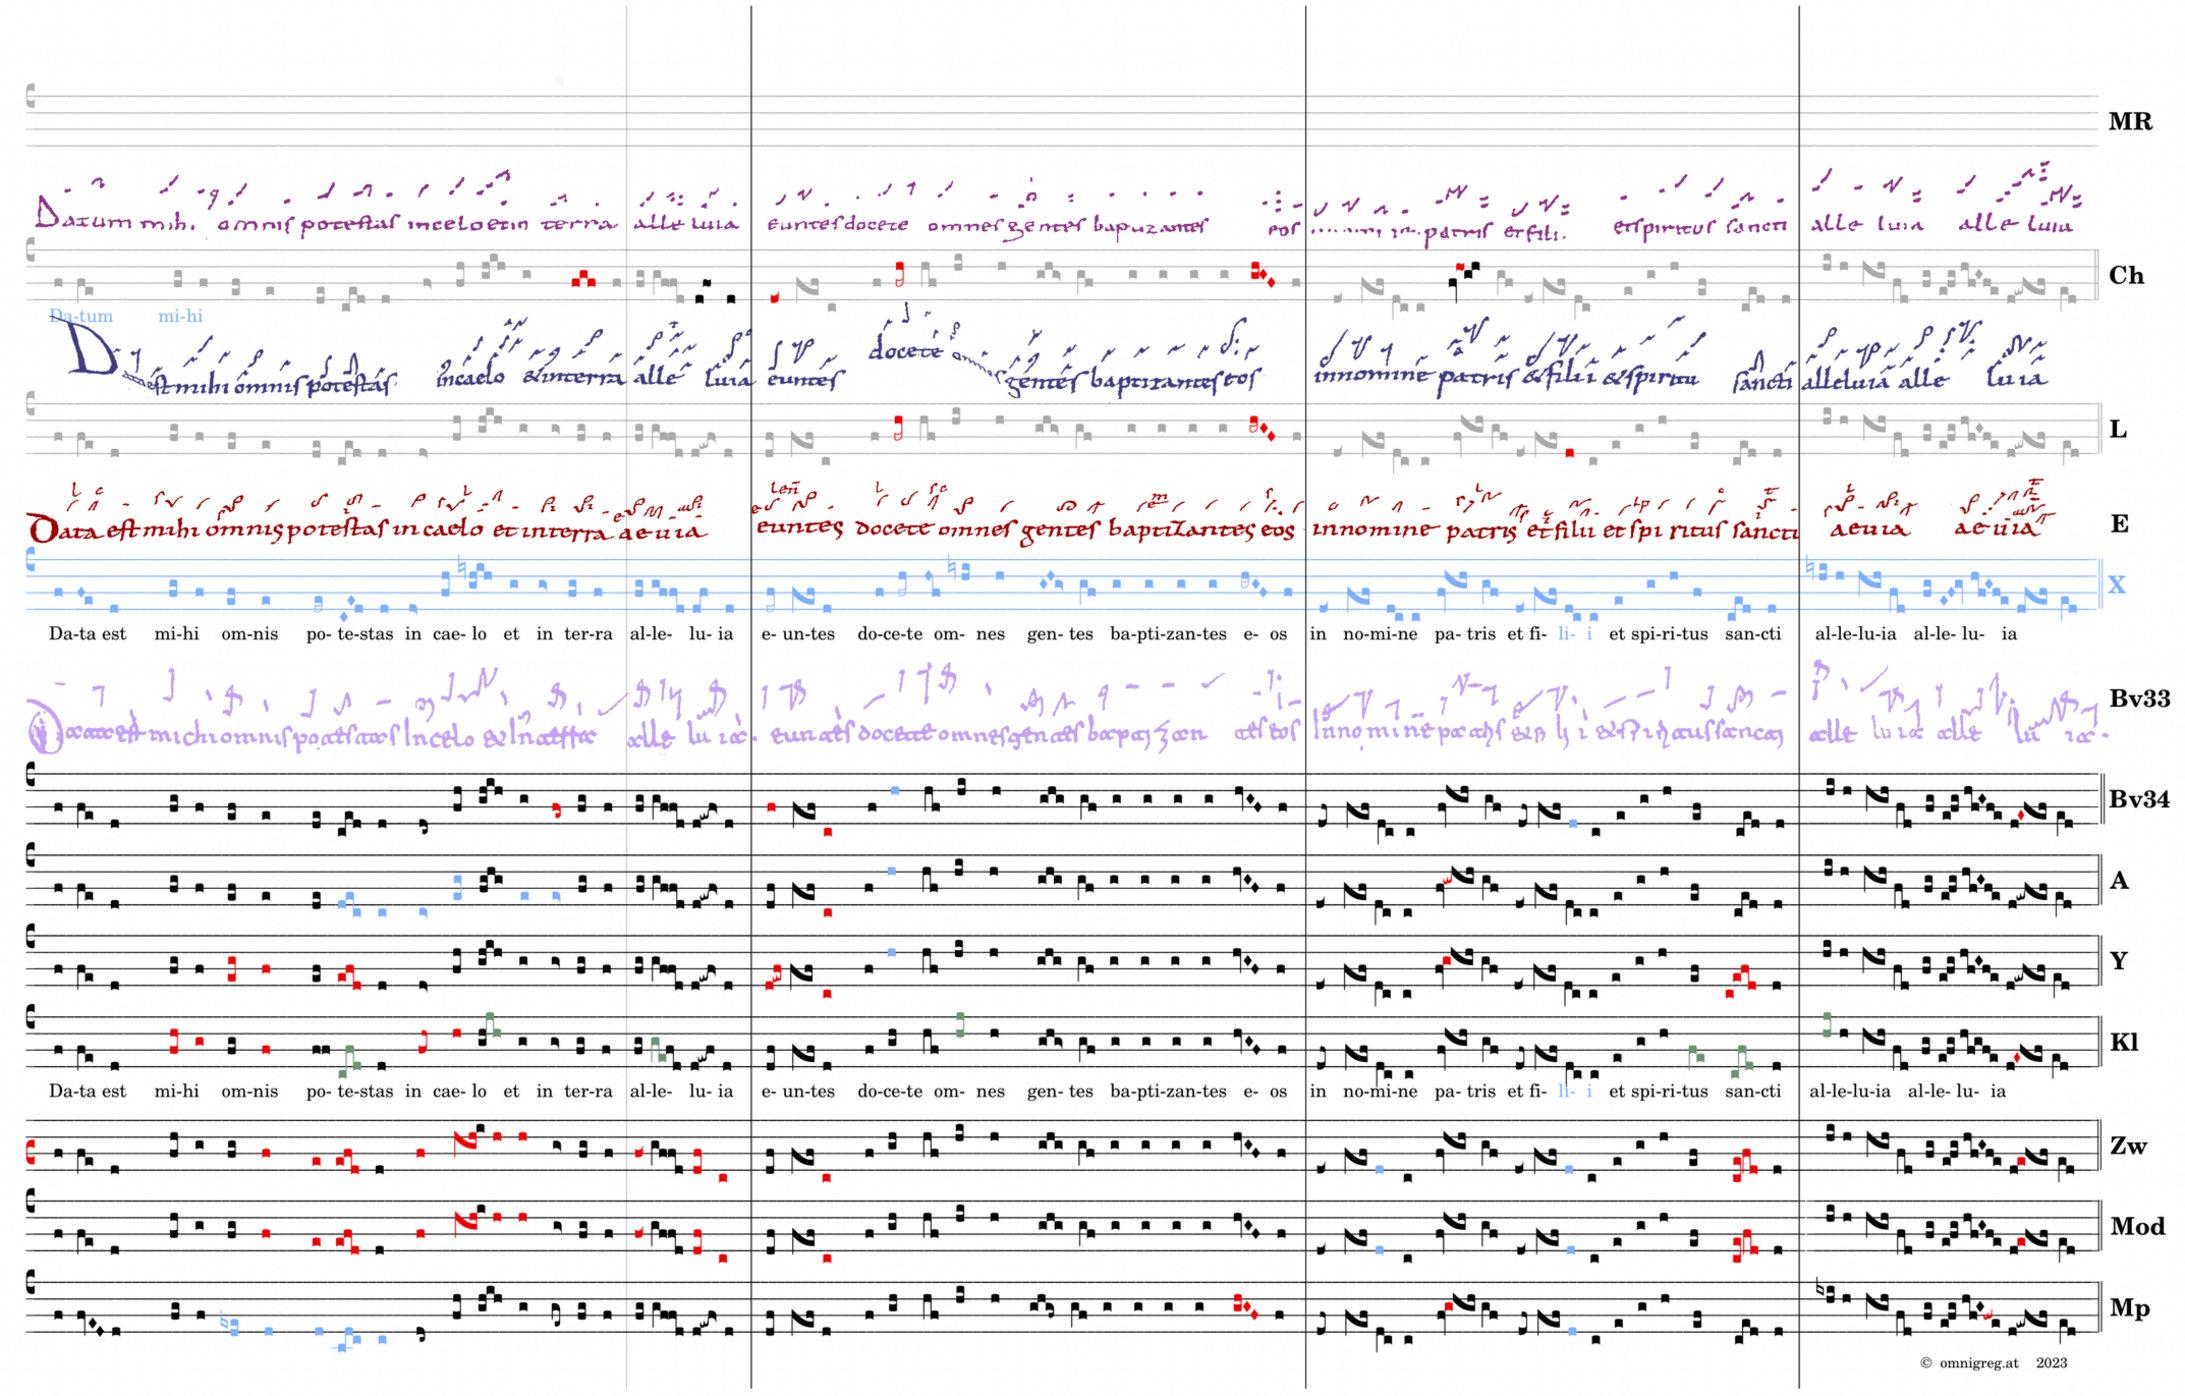This screenshot has height=1396, width=2185.
Task: Click the MR manuscript label
Action: click(2130, 122)
